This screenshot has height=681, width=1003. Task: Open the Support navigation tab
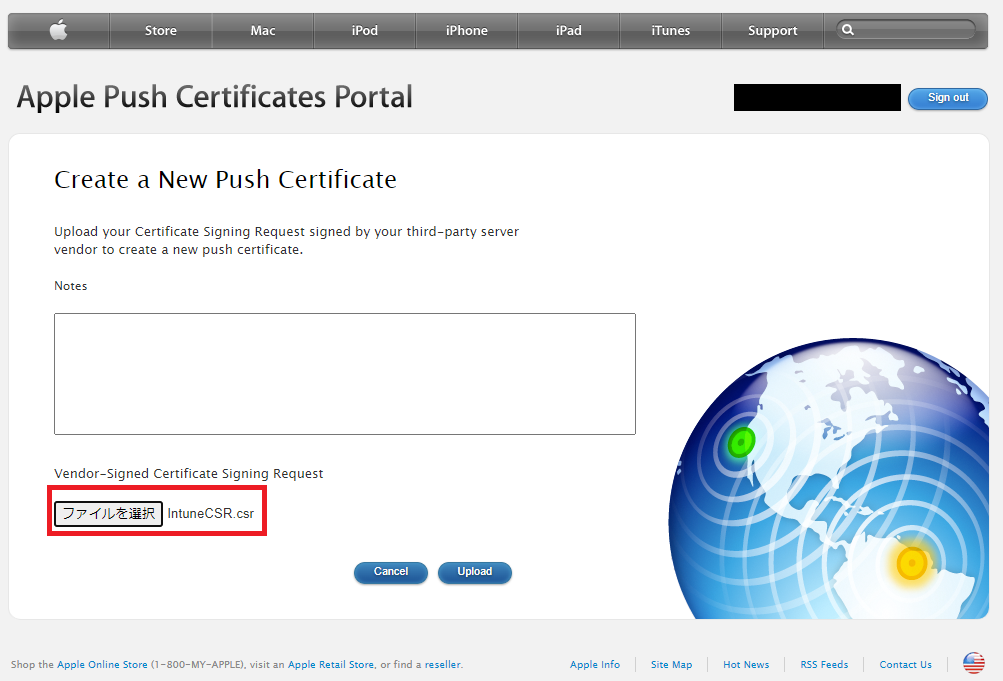click(773, 30)
